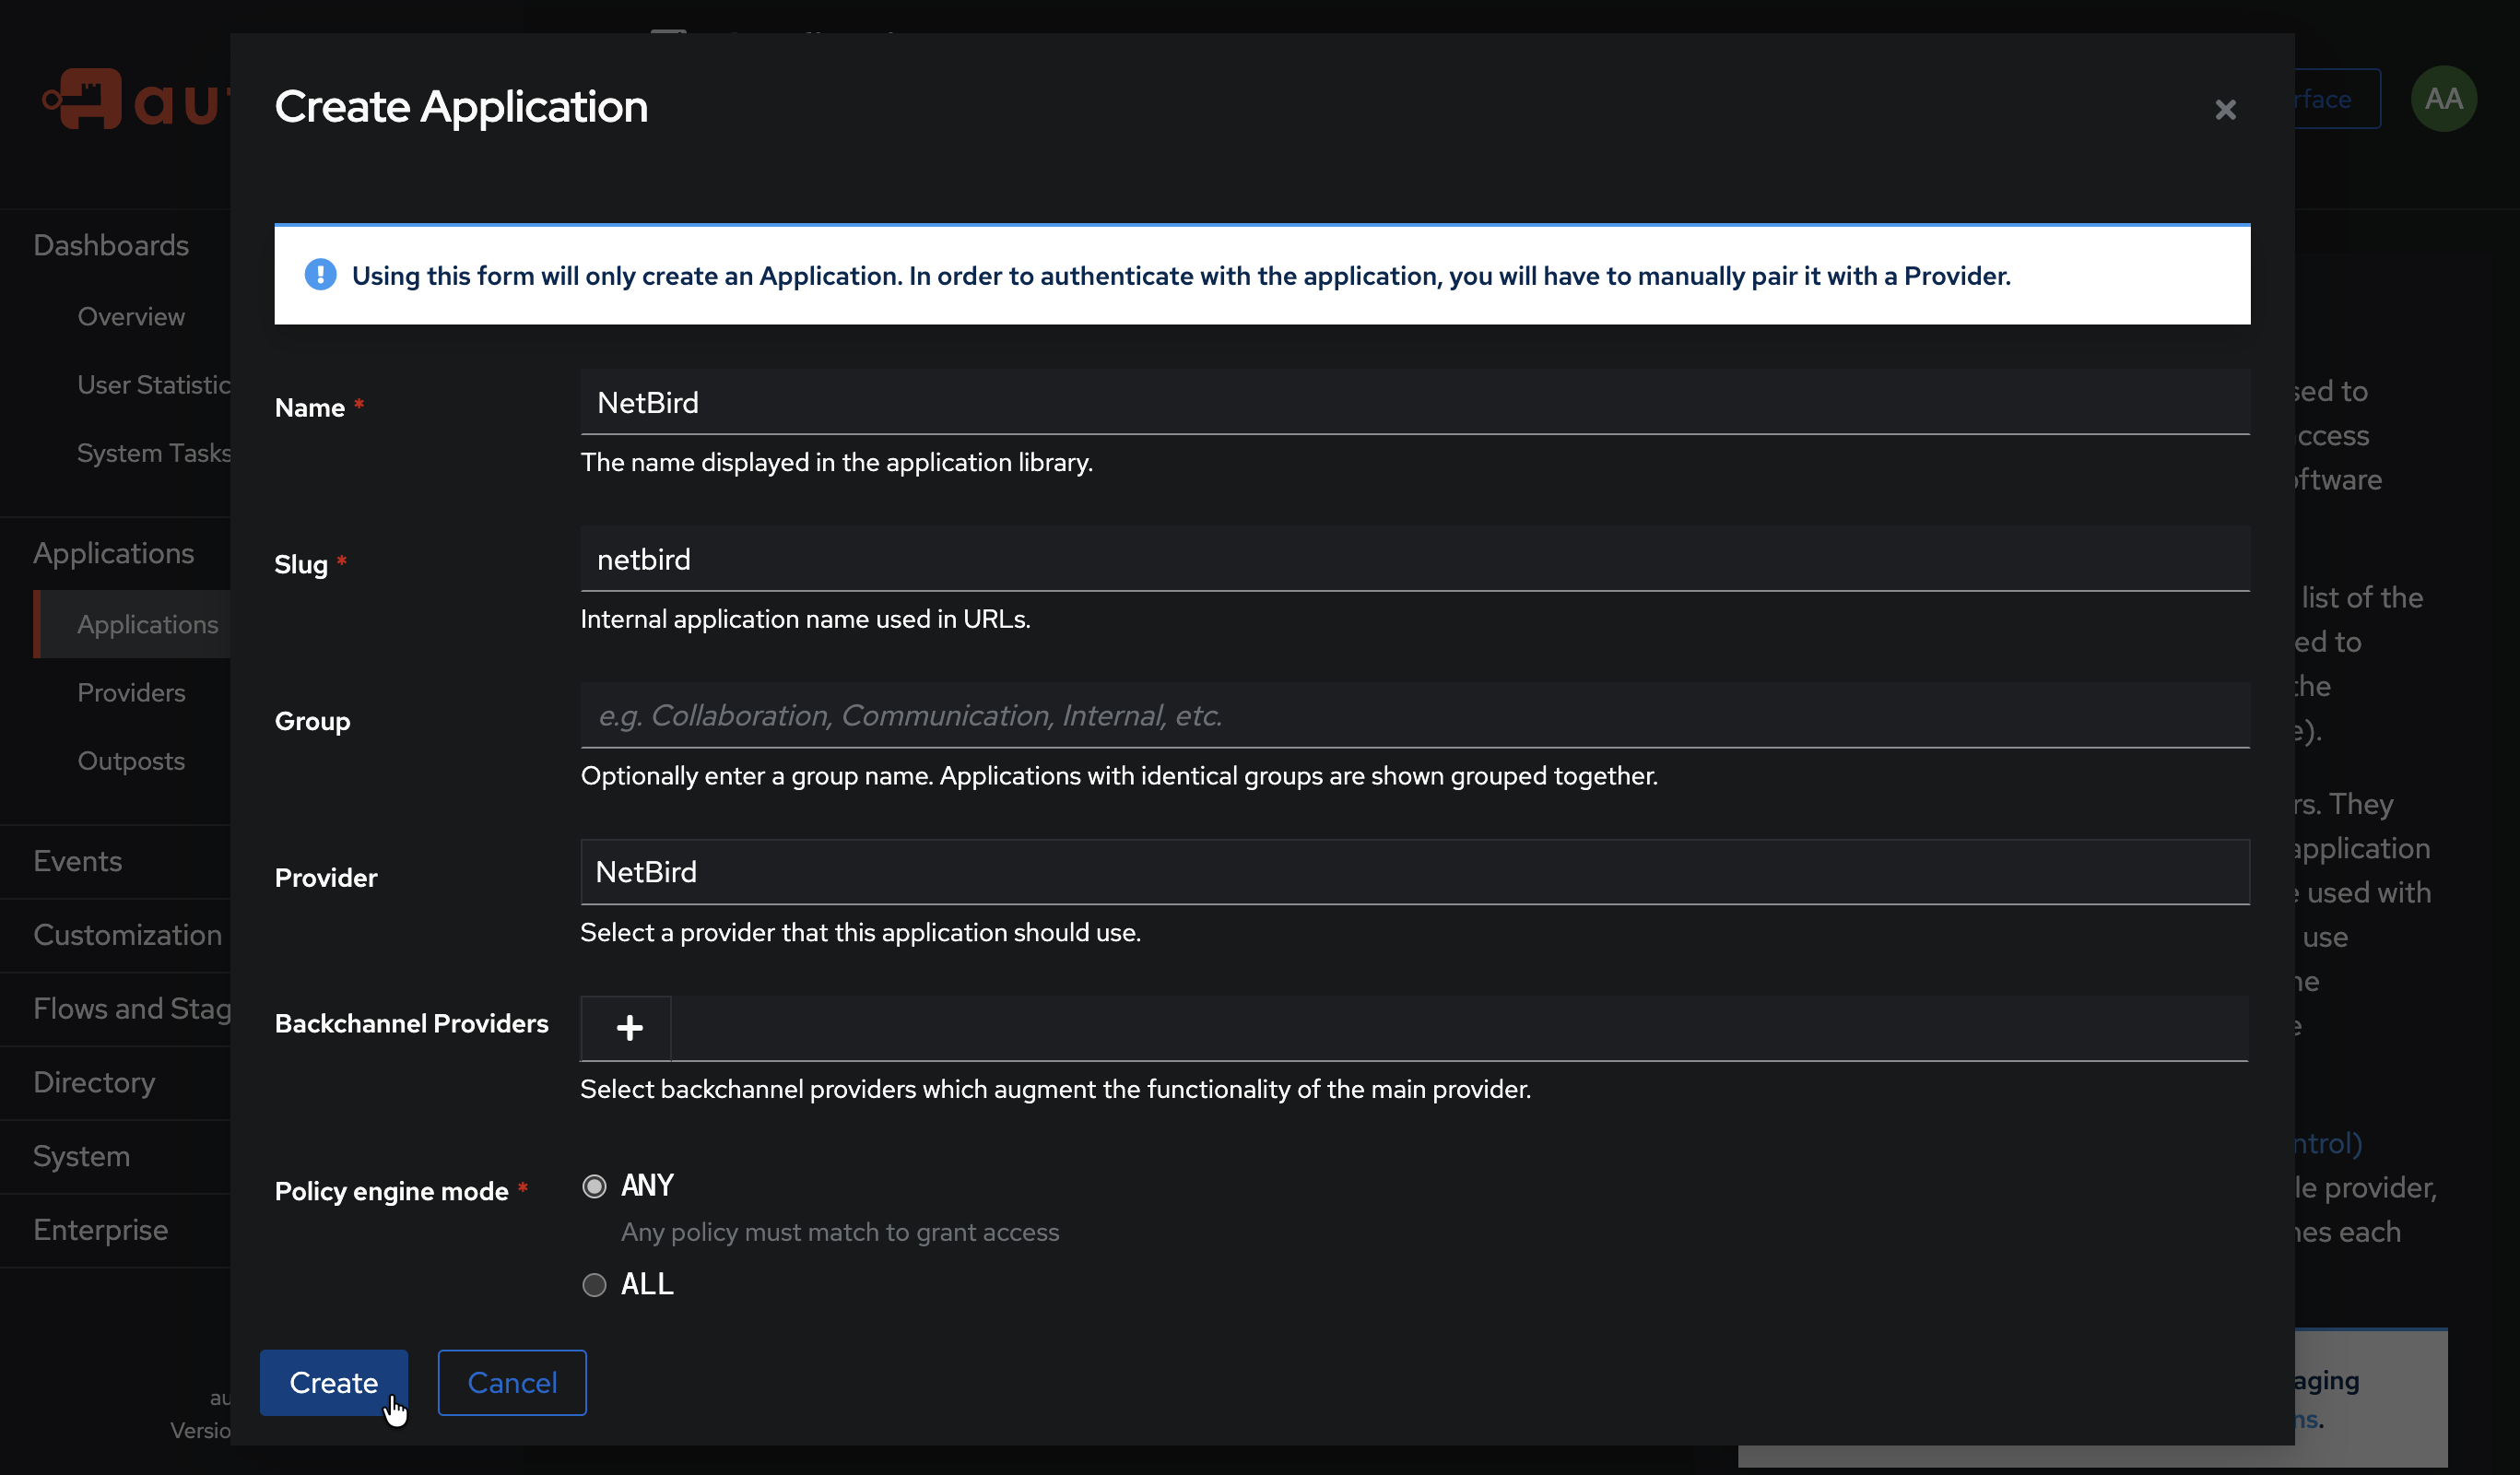The image size is (2520, 1475).
Task: Open the Directory section
Action: click(x=94, y=1083)
